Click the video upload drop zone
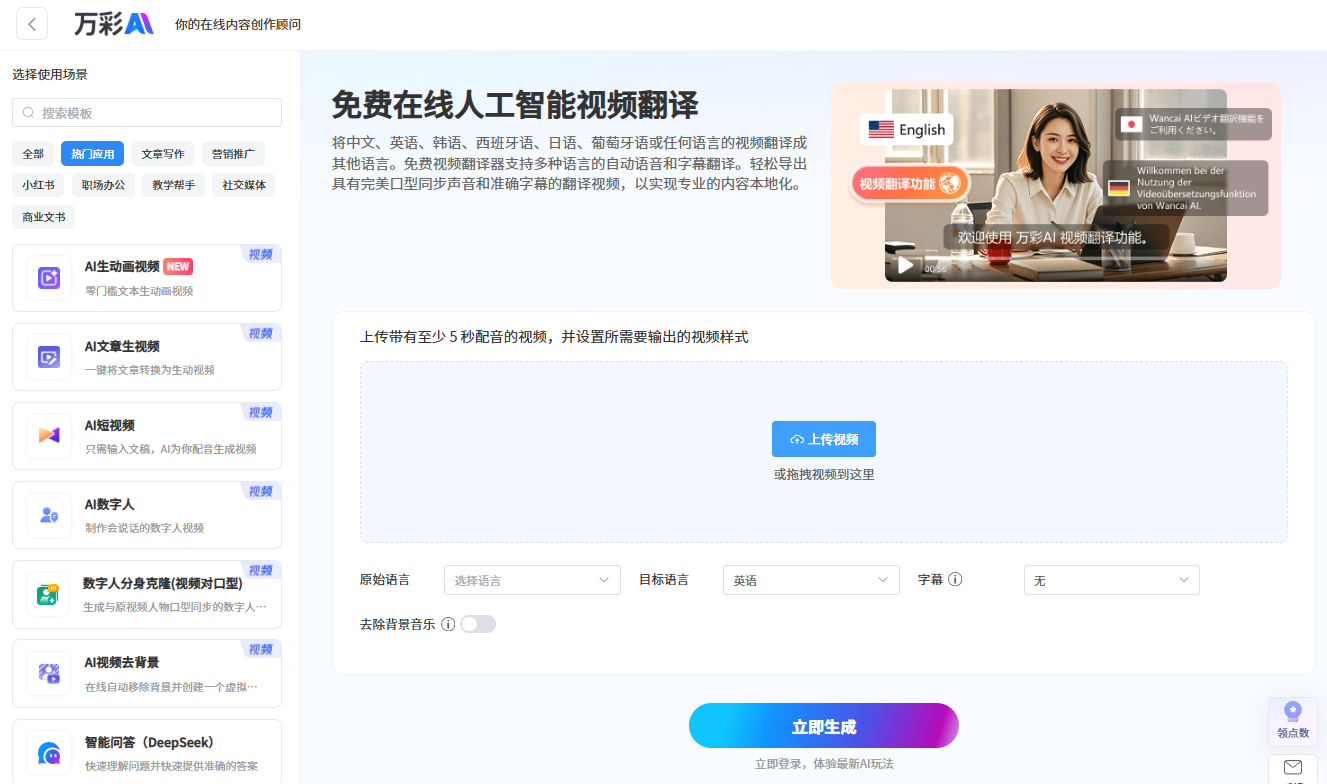This screenshot has height=784, width=1327. [824, 452]
